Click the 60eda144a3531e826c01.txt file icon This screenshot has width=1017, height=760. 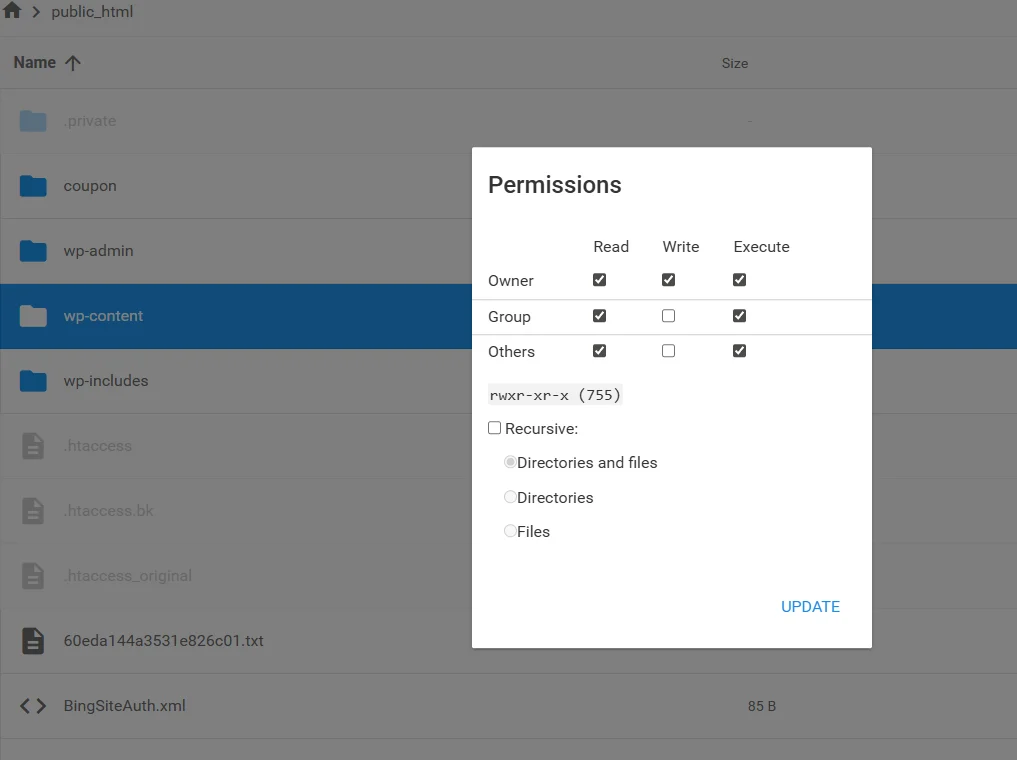tap(33, 641)
